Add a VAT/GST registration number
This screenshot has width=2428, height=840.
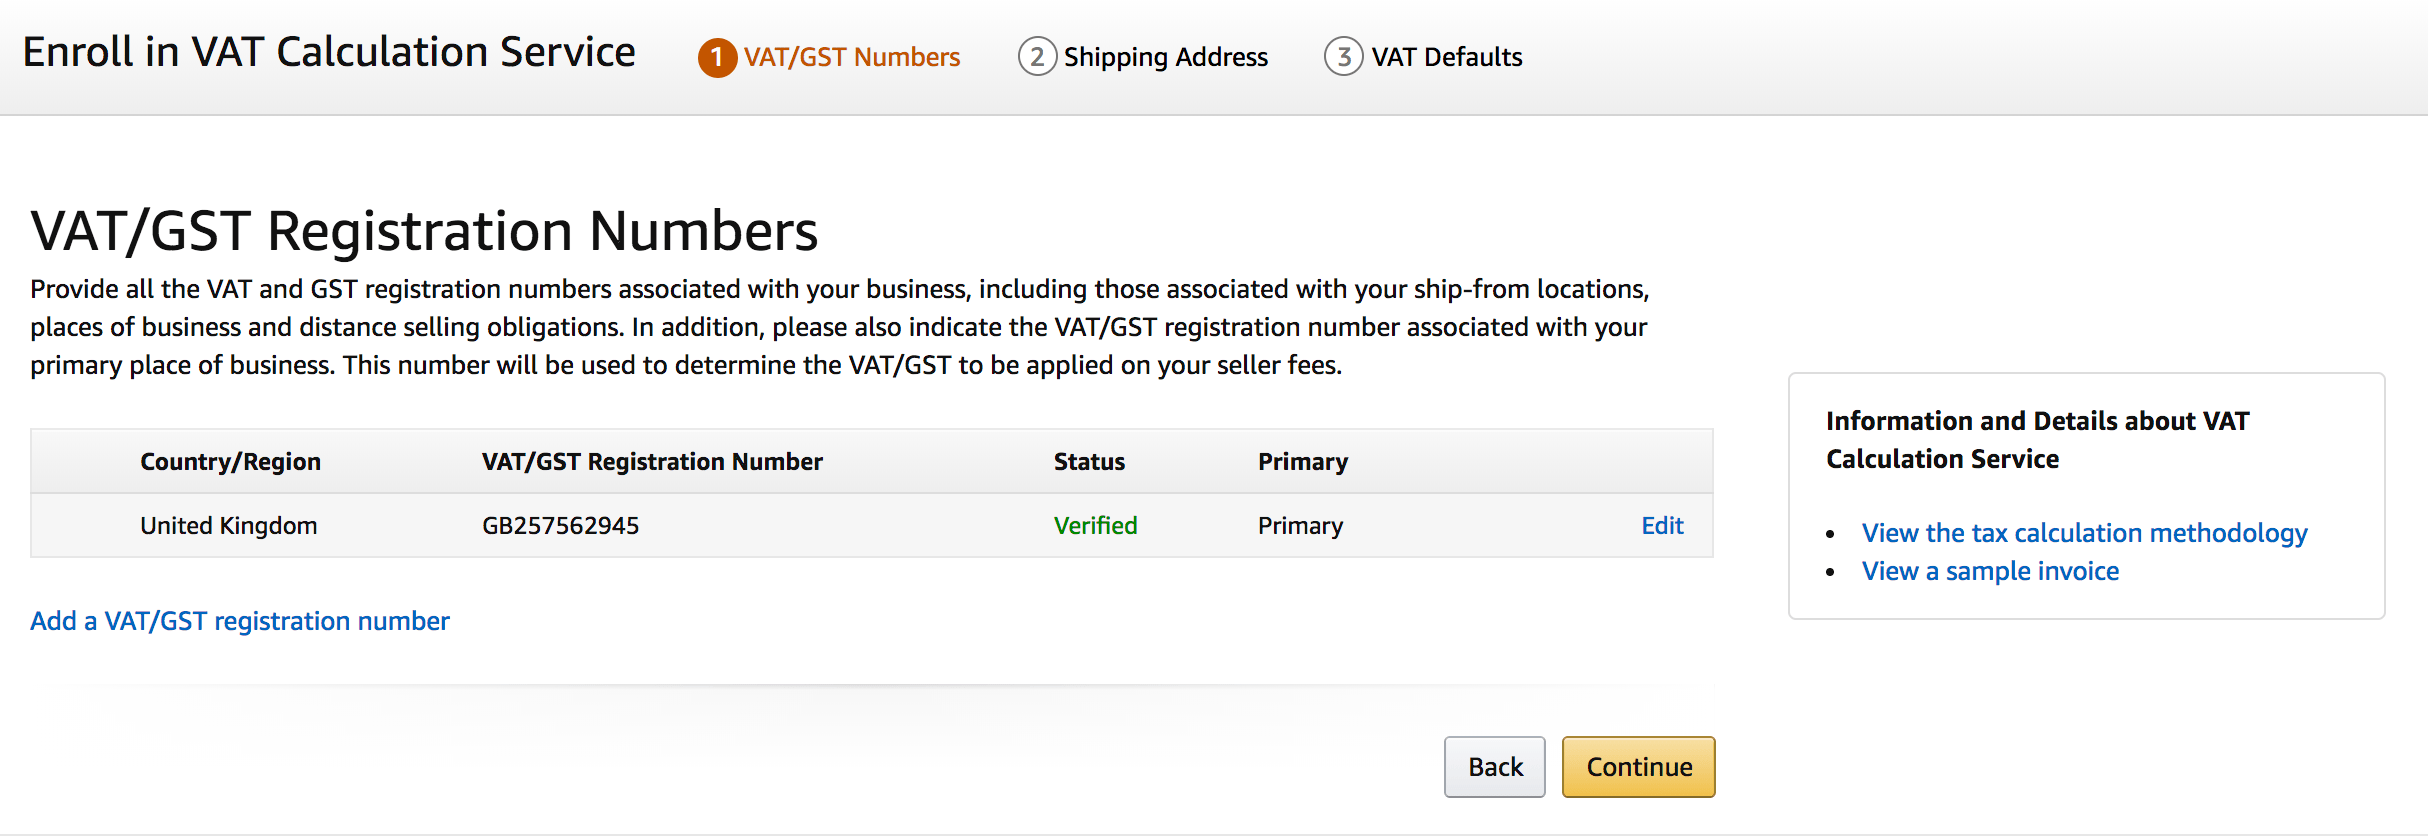[x=240, y=621]
